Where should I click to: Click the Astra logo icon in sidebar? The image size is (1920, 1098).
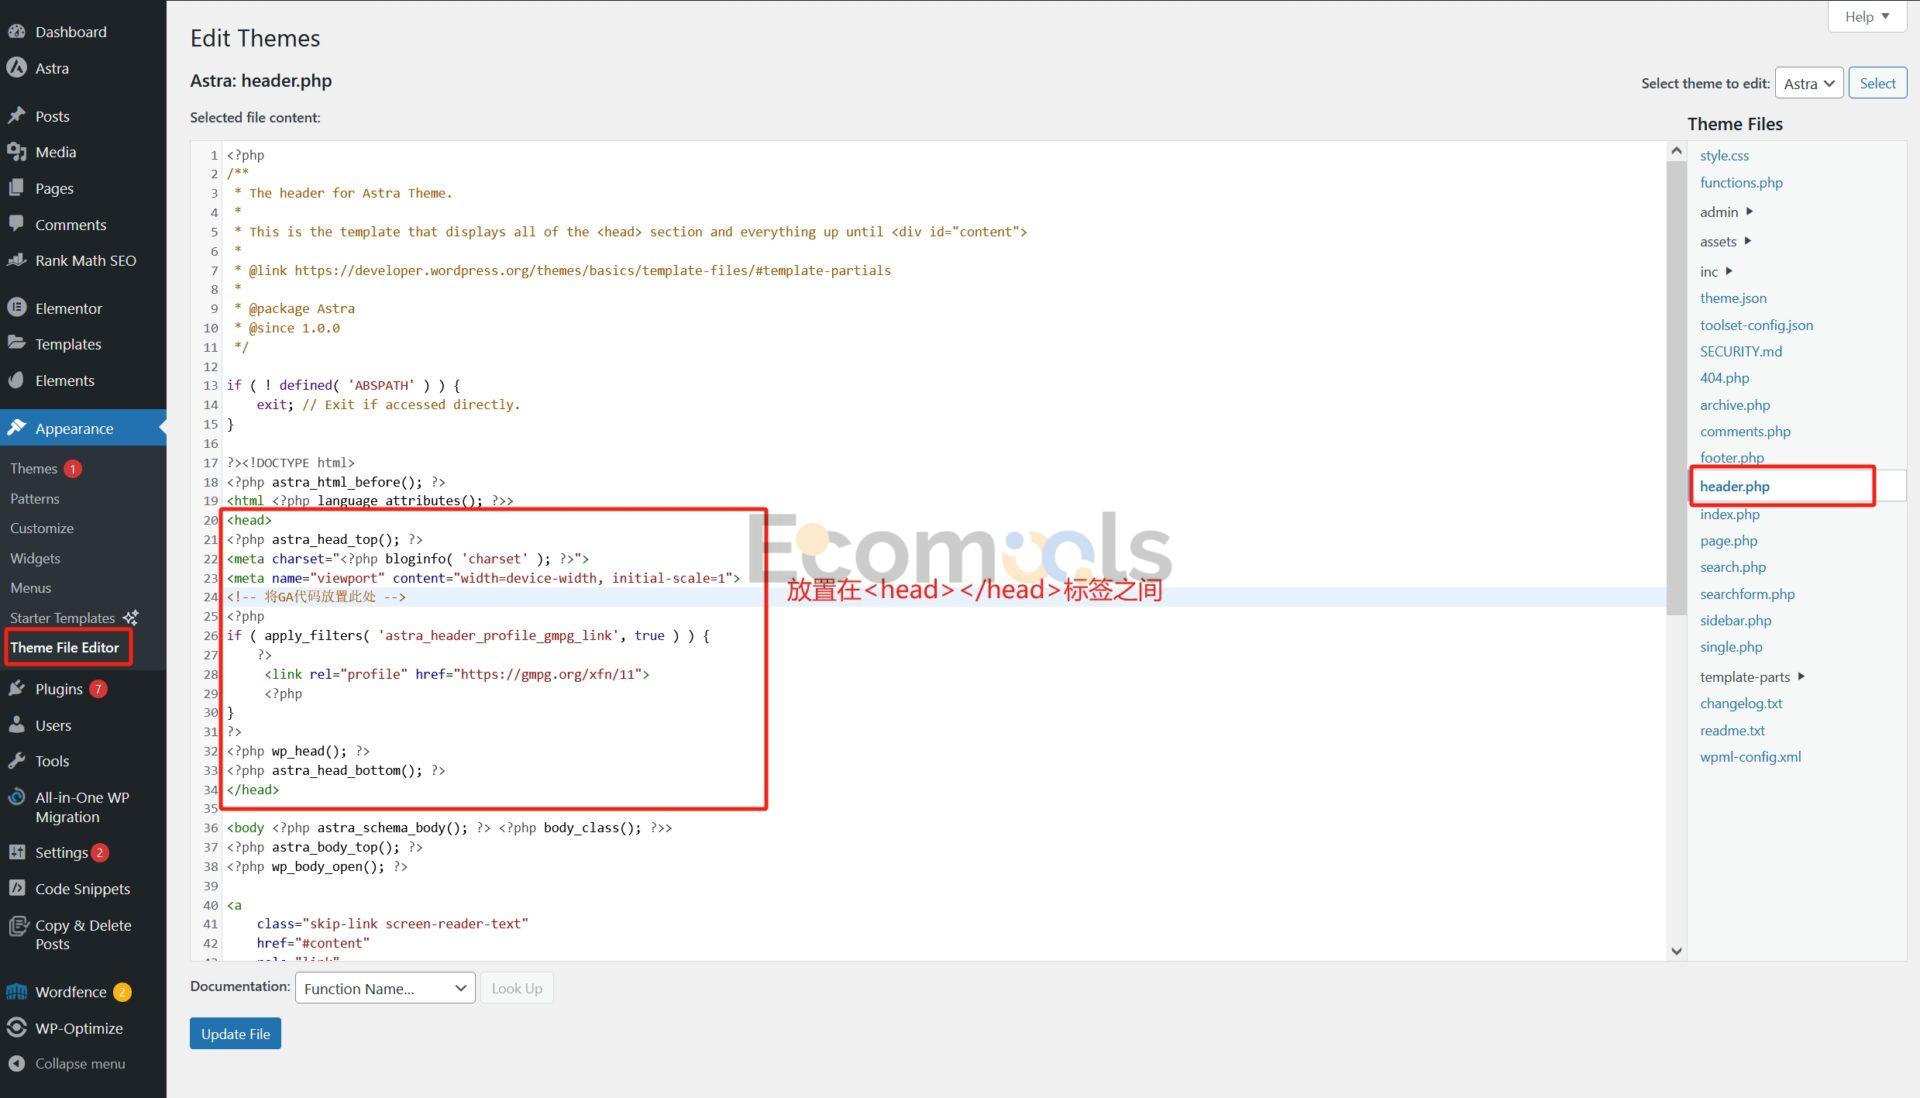[x=16, y=68]
